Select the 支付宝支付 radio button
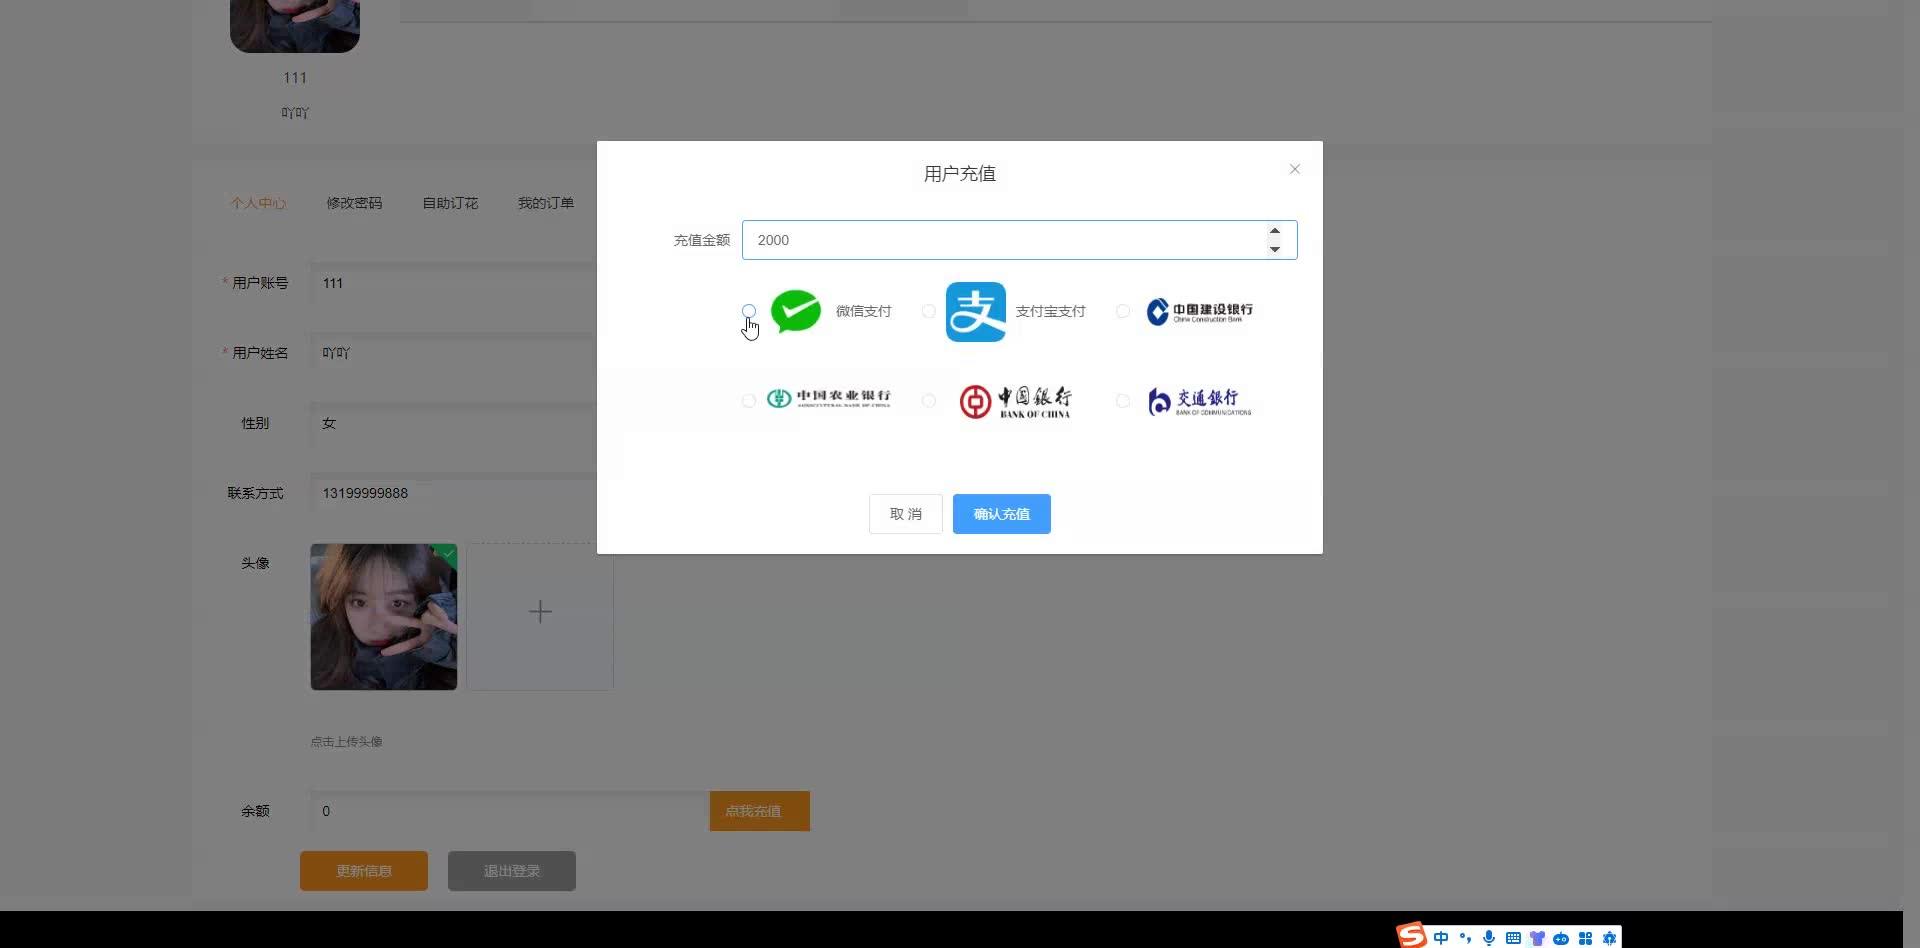 point(929,311)
